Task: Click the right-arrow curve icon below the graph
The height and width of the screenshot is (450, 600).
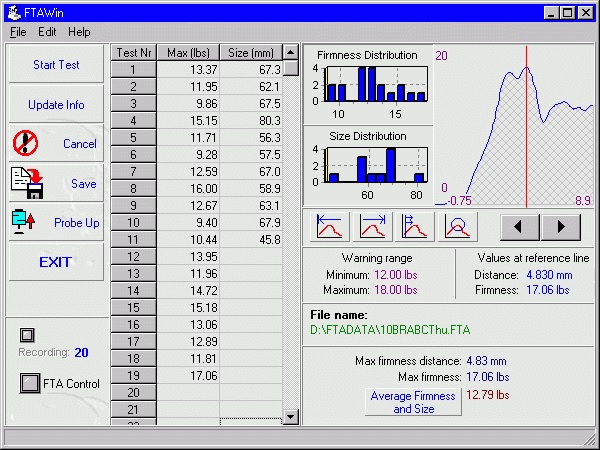Action: coord(372,226)
